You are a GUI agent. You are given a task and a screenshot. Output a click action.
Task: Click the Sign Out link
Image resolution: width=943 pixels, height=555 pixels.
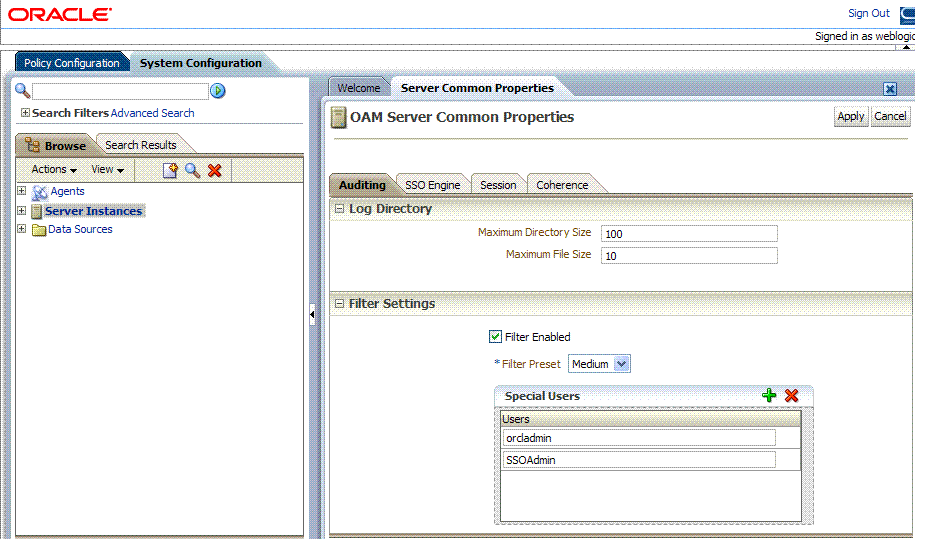coord(868,13)
